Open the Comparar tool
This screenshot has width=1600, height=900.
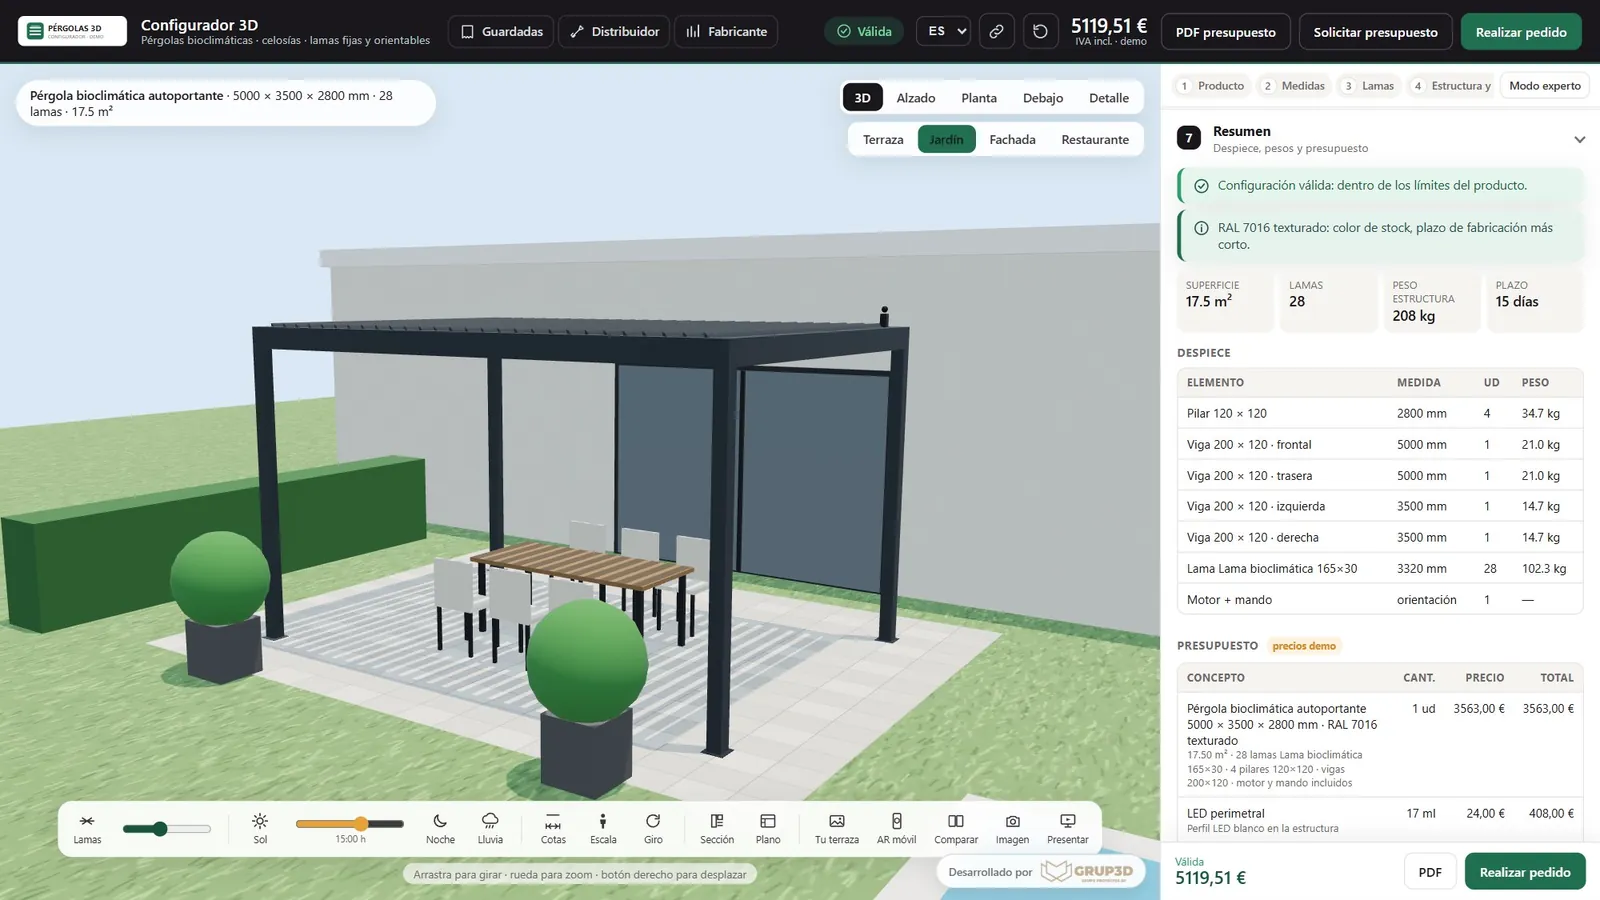coord(956,828)
